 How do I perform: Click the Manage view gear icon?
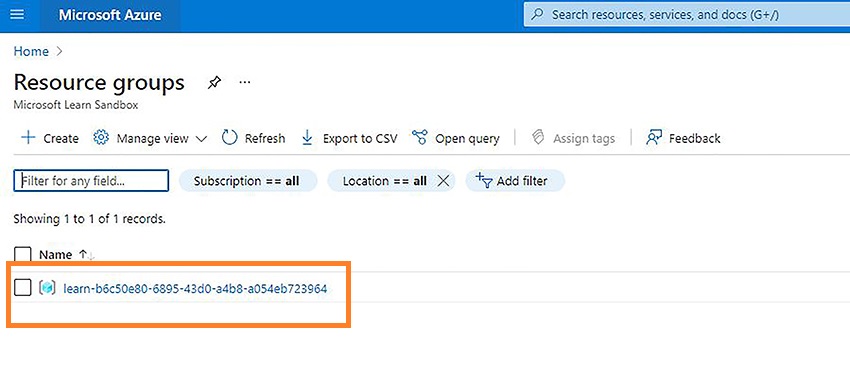point(101,138)
